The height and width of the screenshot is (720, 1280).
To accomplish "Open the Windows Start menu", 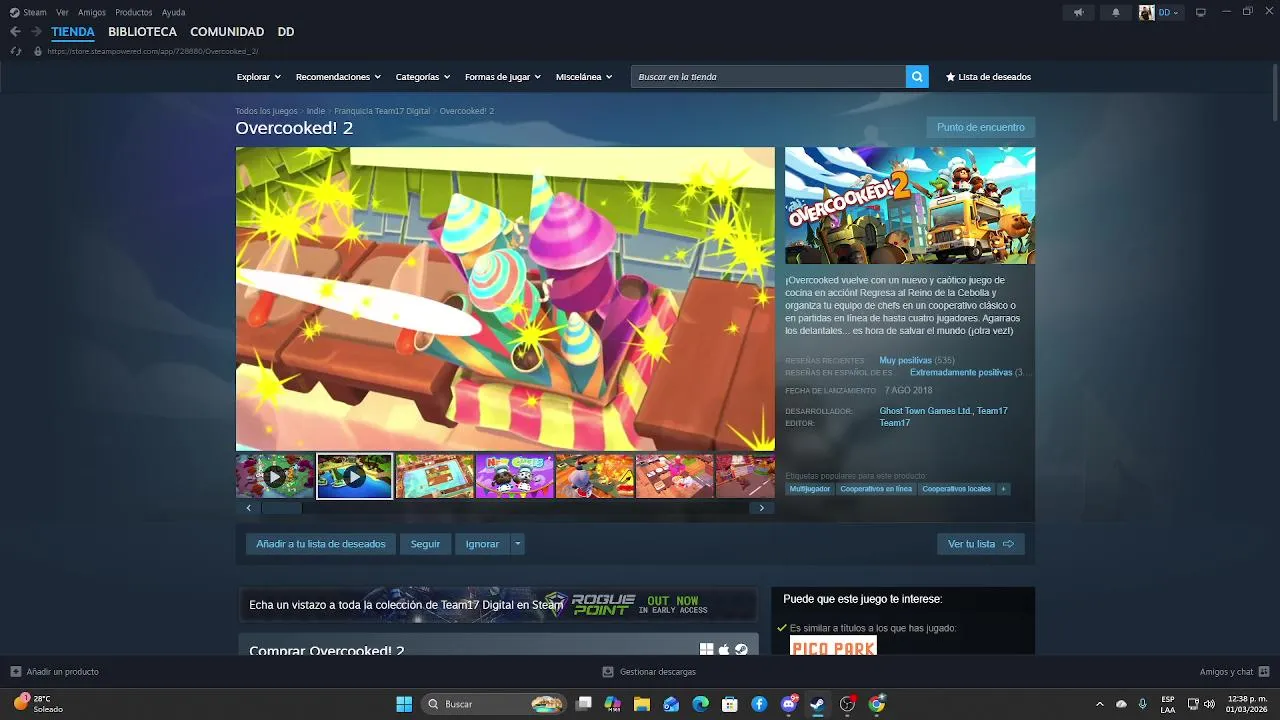I will (404, 704).
